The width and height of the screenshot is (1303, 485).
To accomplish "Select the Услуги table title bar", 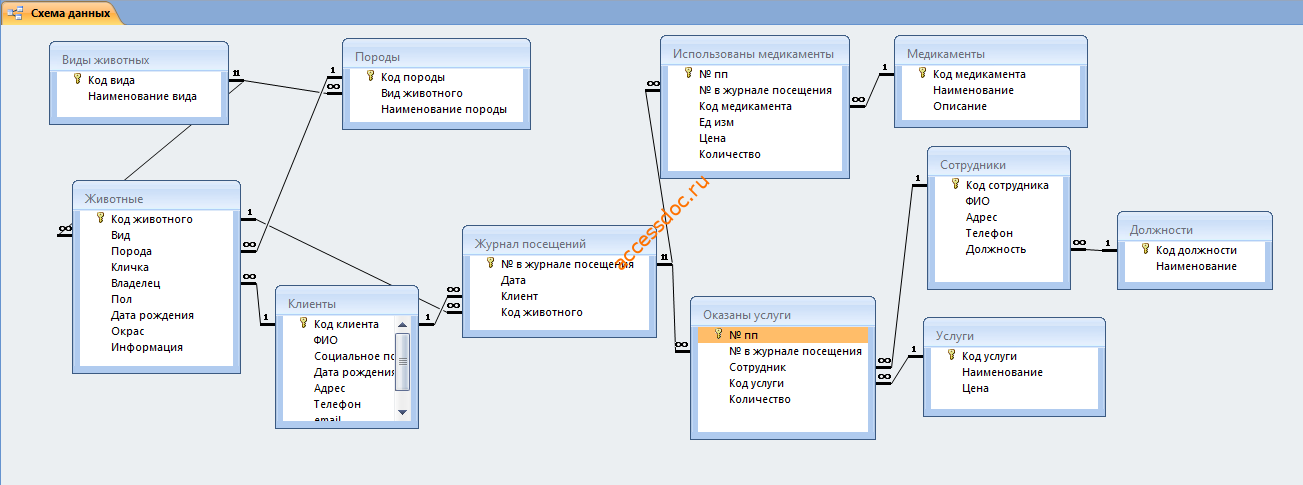I will [1014, 335].
